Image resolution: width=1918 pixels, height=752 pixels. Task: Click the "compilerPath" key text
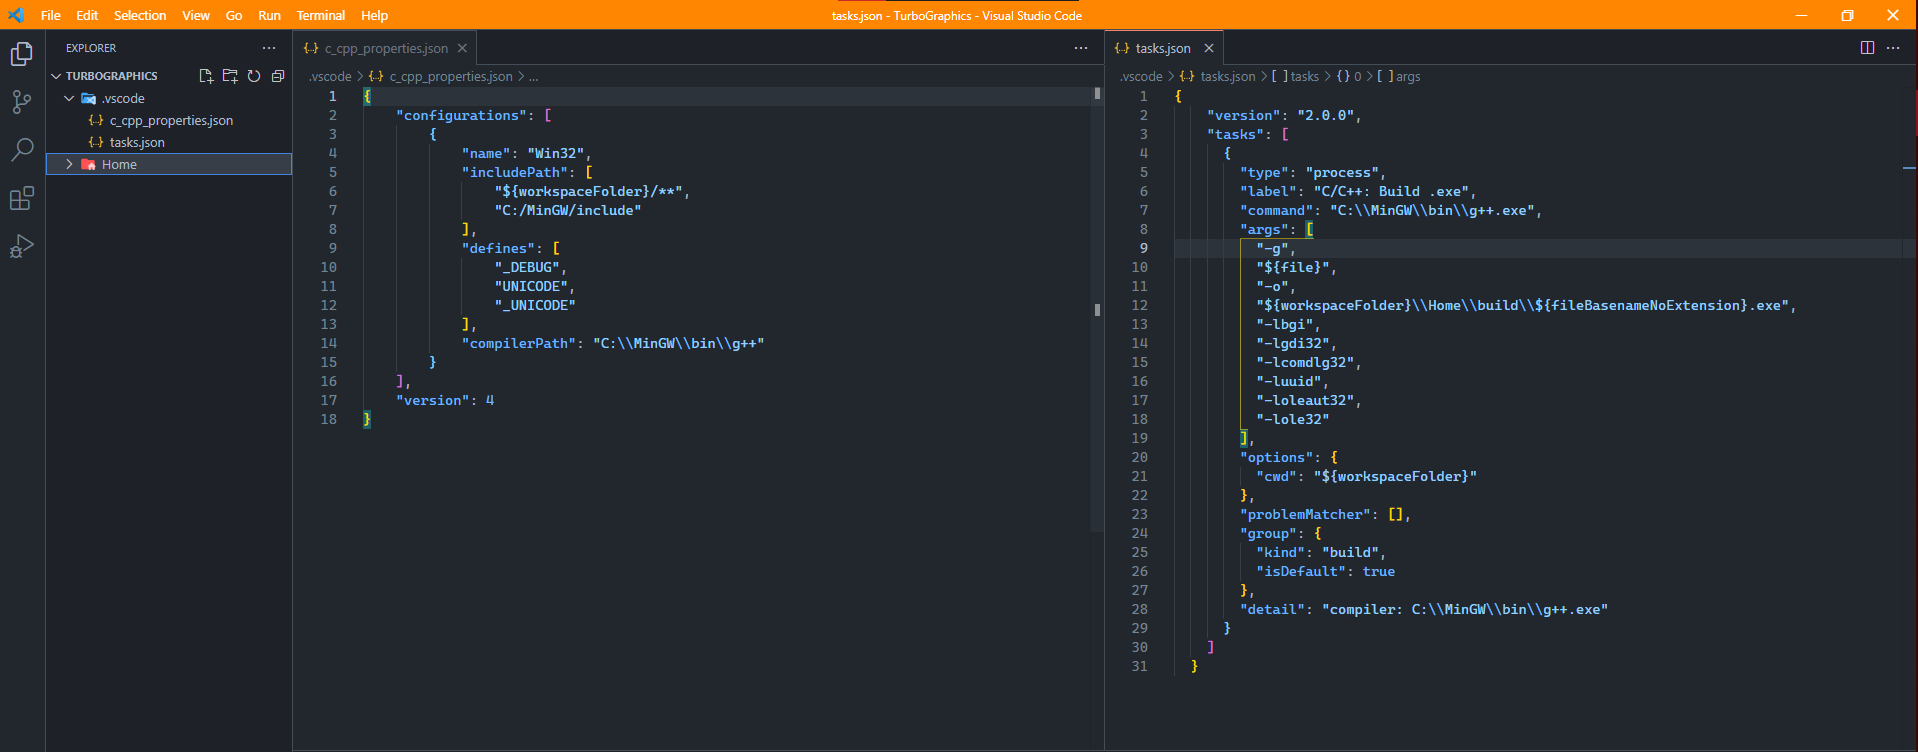pos(519,343)
